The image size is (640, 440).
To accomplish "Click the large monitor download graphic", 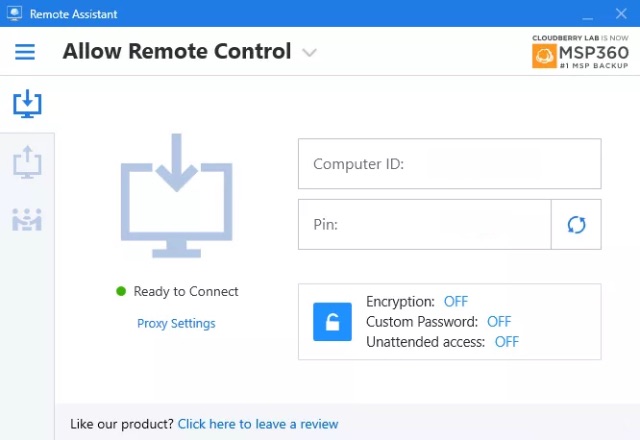I will 177,196.
